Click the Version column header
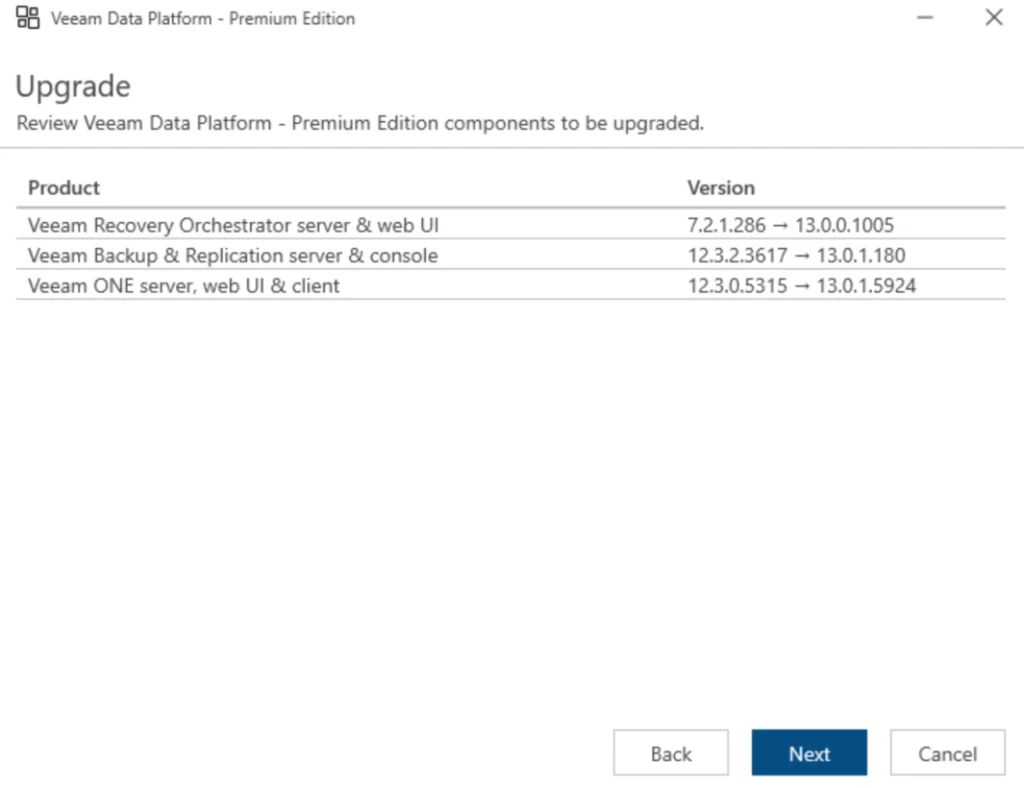 click(x=721, y=188)
